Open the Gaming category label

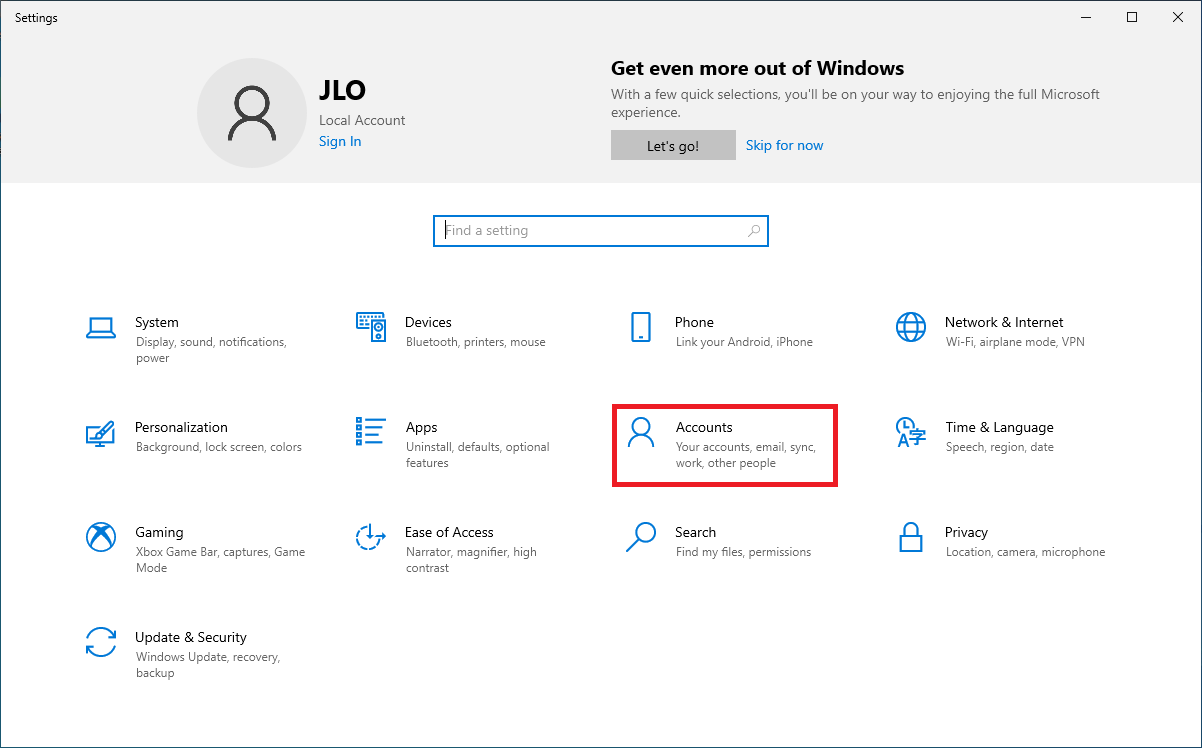pyautogui.click(x=159, y=532)
